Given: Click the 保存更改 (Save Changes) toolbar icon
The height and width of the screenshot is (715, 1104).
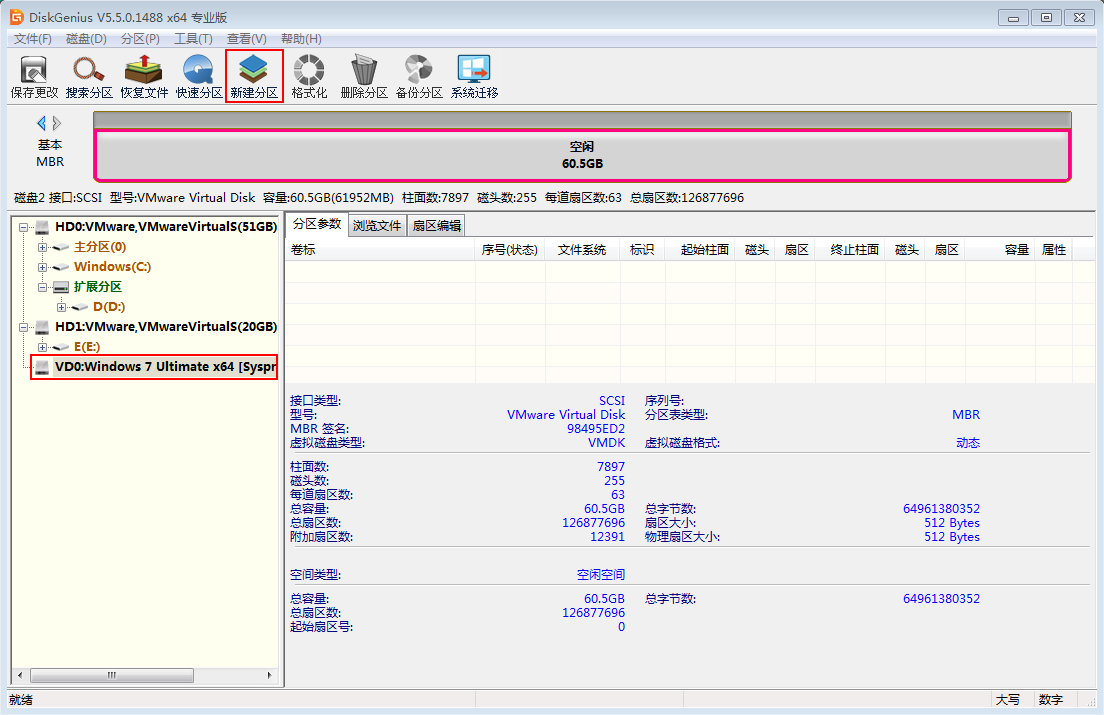Looking at the screenshot, I should coord(34,76).
